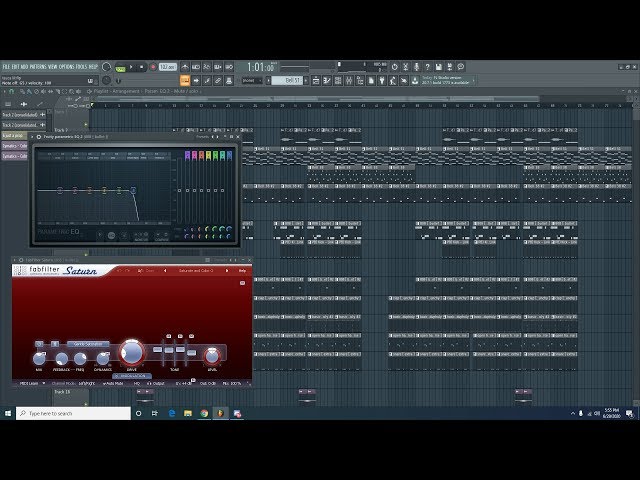Open FabFilter Saturn window menu arrow
The image size is (640, 480).
[x=15, y=260]
